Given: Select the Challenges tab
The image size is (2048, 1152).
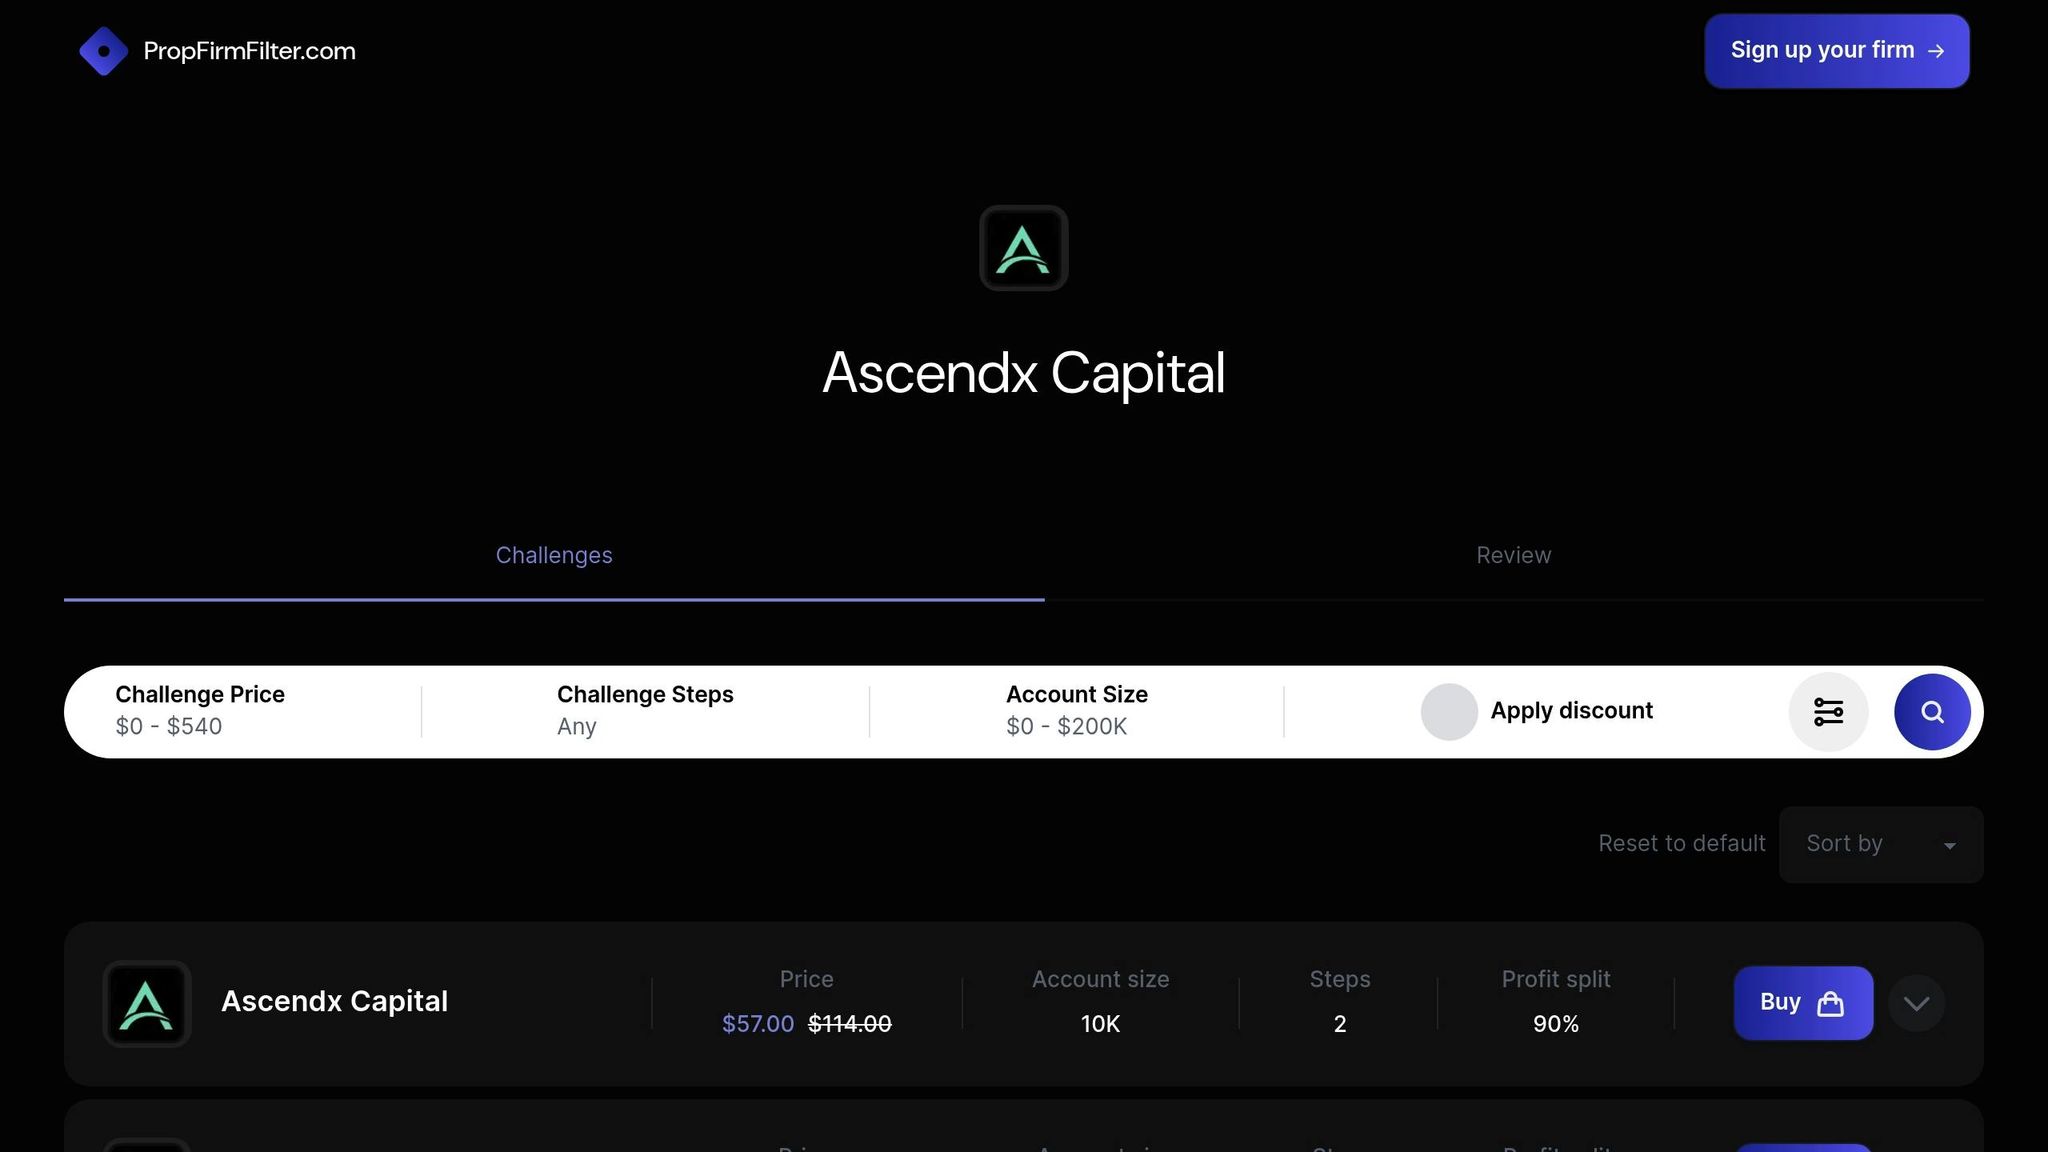Looking at the screenshot, I should 554,555.
